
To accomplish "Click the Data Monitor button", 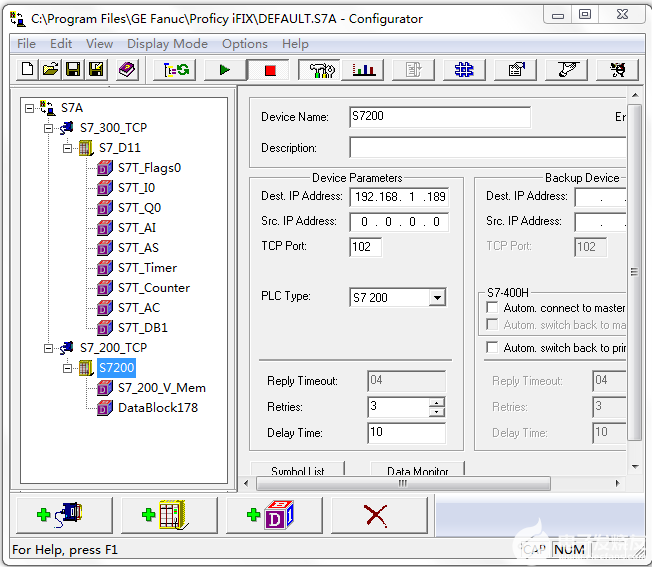I will click(x=417, y=469).
